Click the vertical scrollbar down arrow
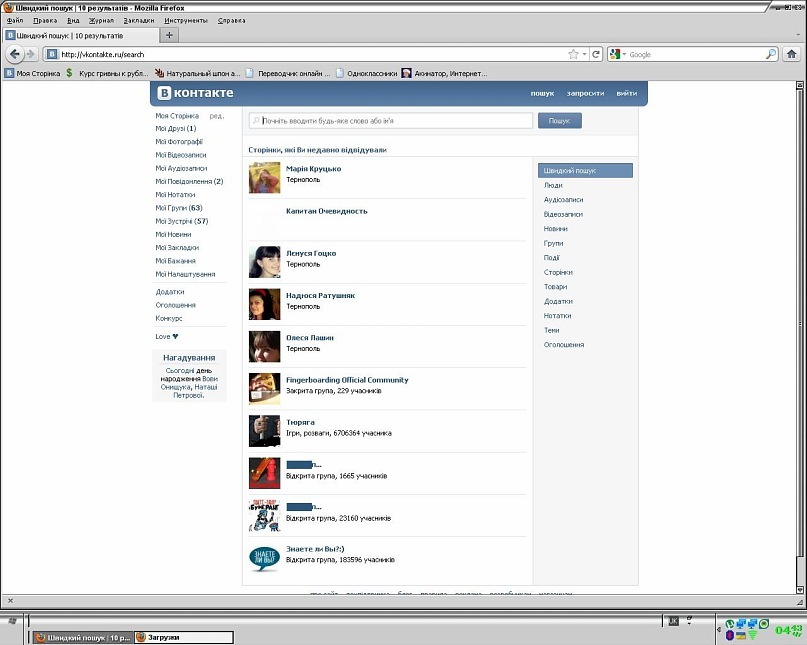Image resolution: width=807 pixels, height=645 pixels. pos(800,589)
